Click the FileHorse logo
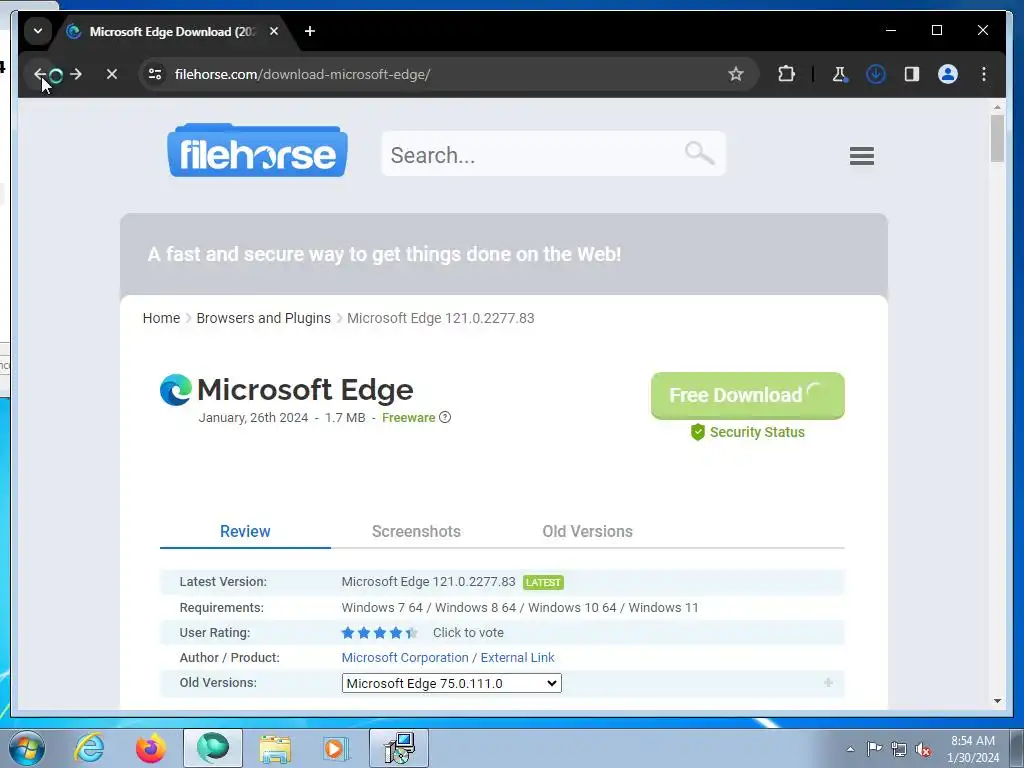Viewport: 1024px width, 768px height. pos(257,151)
